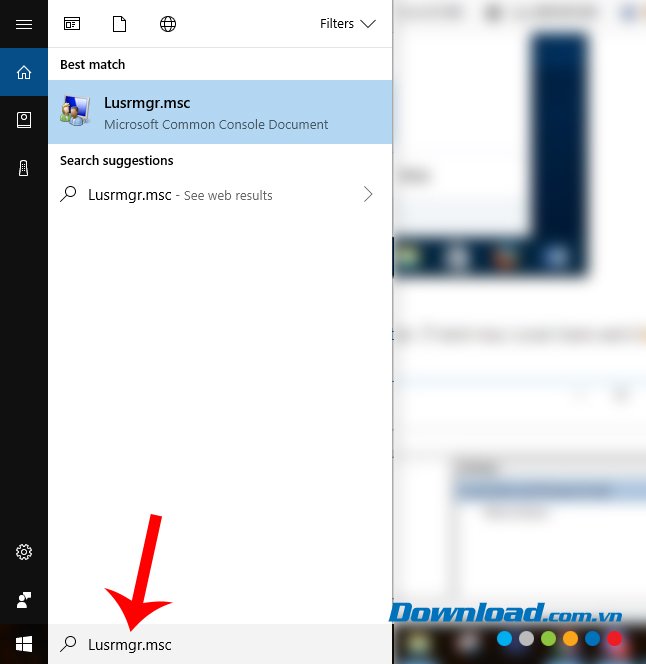Expand arrow beside Lusrmgr.msc web suggestion

368,194
